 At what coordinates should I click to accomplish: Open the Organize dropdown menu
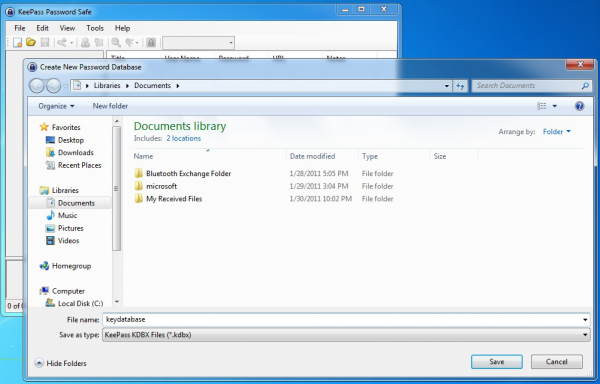pyautogui.click(x=56, y=106)
